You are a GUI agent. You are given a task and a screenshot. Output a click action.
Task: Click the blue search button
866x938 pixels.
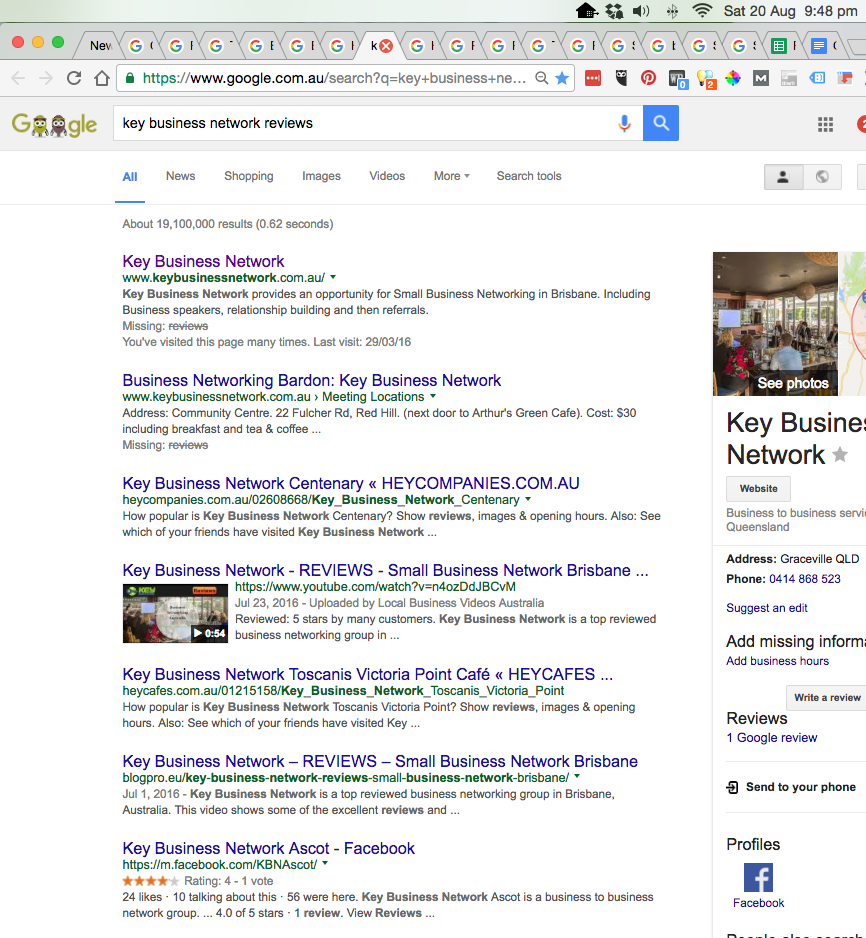(661, 123)
